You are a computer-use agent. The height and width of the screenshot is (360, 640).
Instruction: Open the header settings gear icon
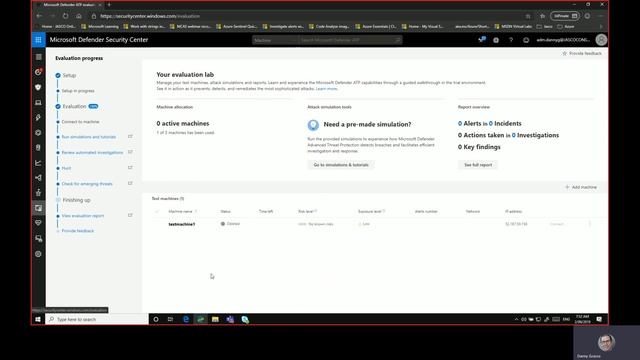coord(496,40)
